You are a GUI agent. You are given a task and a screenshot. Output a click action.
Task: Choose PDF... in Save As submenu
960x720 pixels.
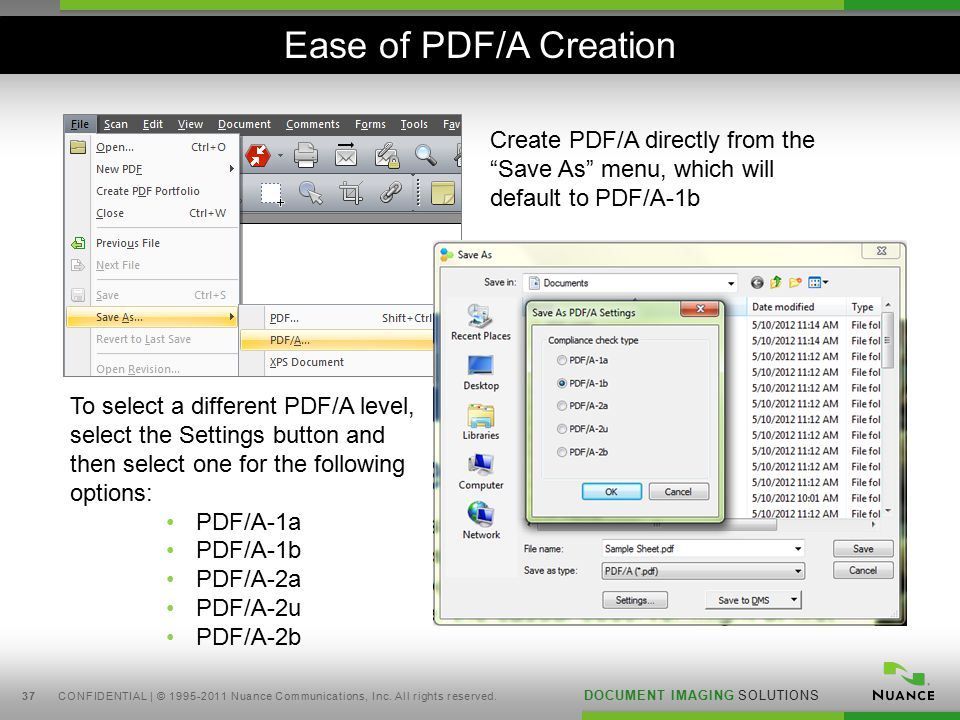[x=337, y=318]
